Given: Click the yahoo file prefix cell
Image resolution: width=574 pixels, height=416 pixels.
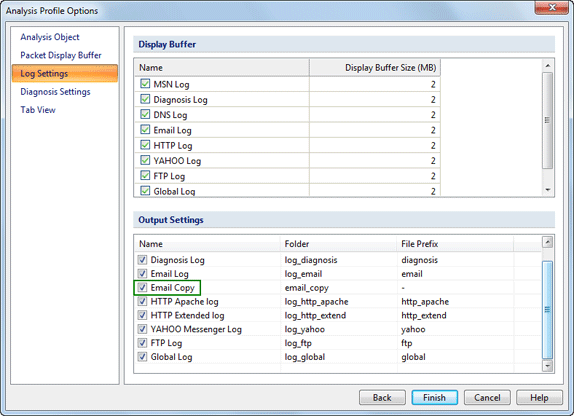Looking at the screenshot, I should tap(413, 329).
